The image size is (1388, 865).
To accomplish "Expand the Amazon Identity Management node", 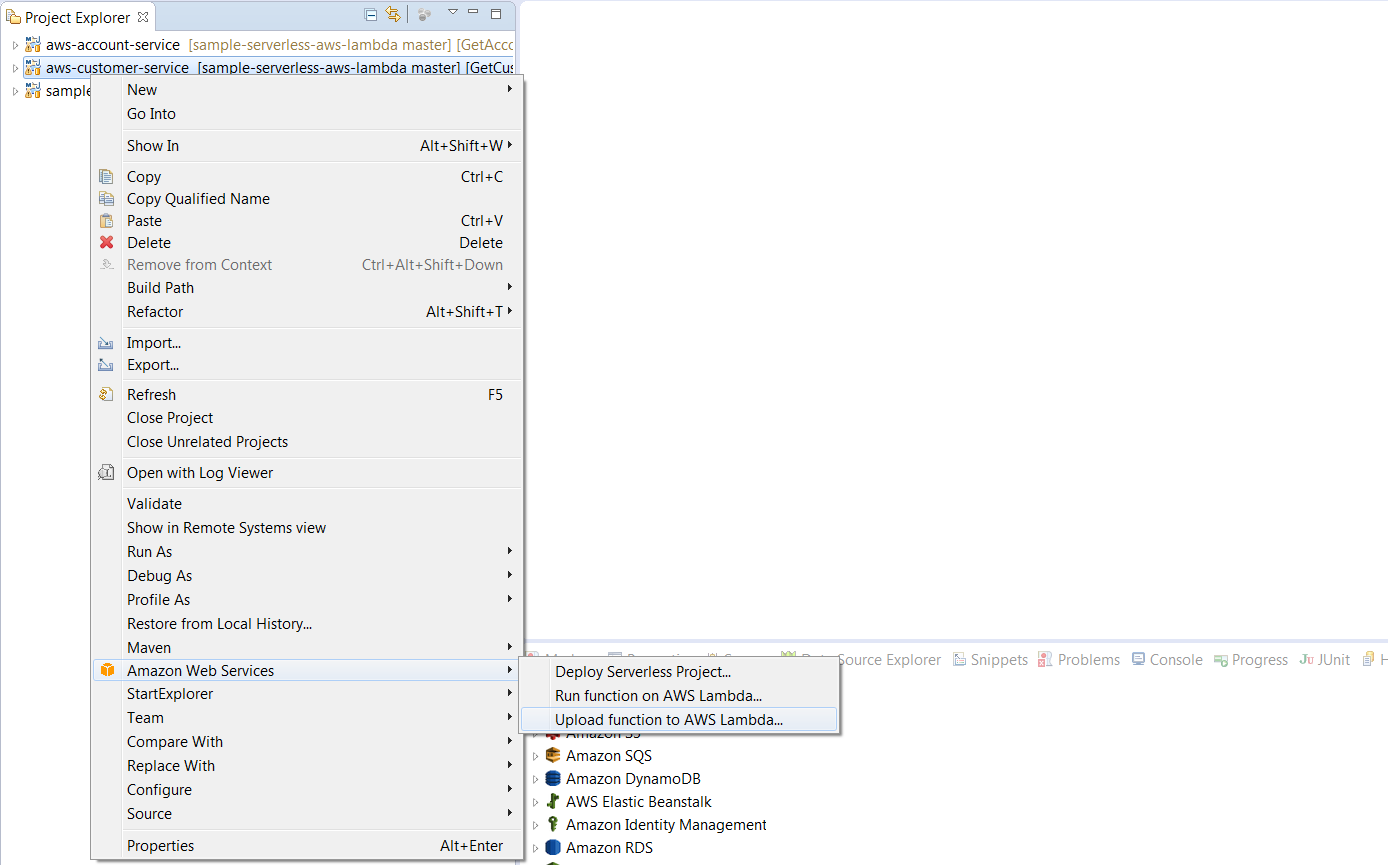I will 535,825.
